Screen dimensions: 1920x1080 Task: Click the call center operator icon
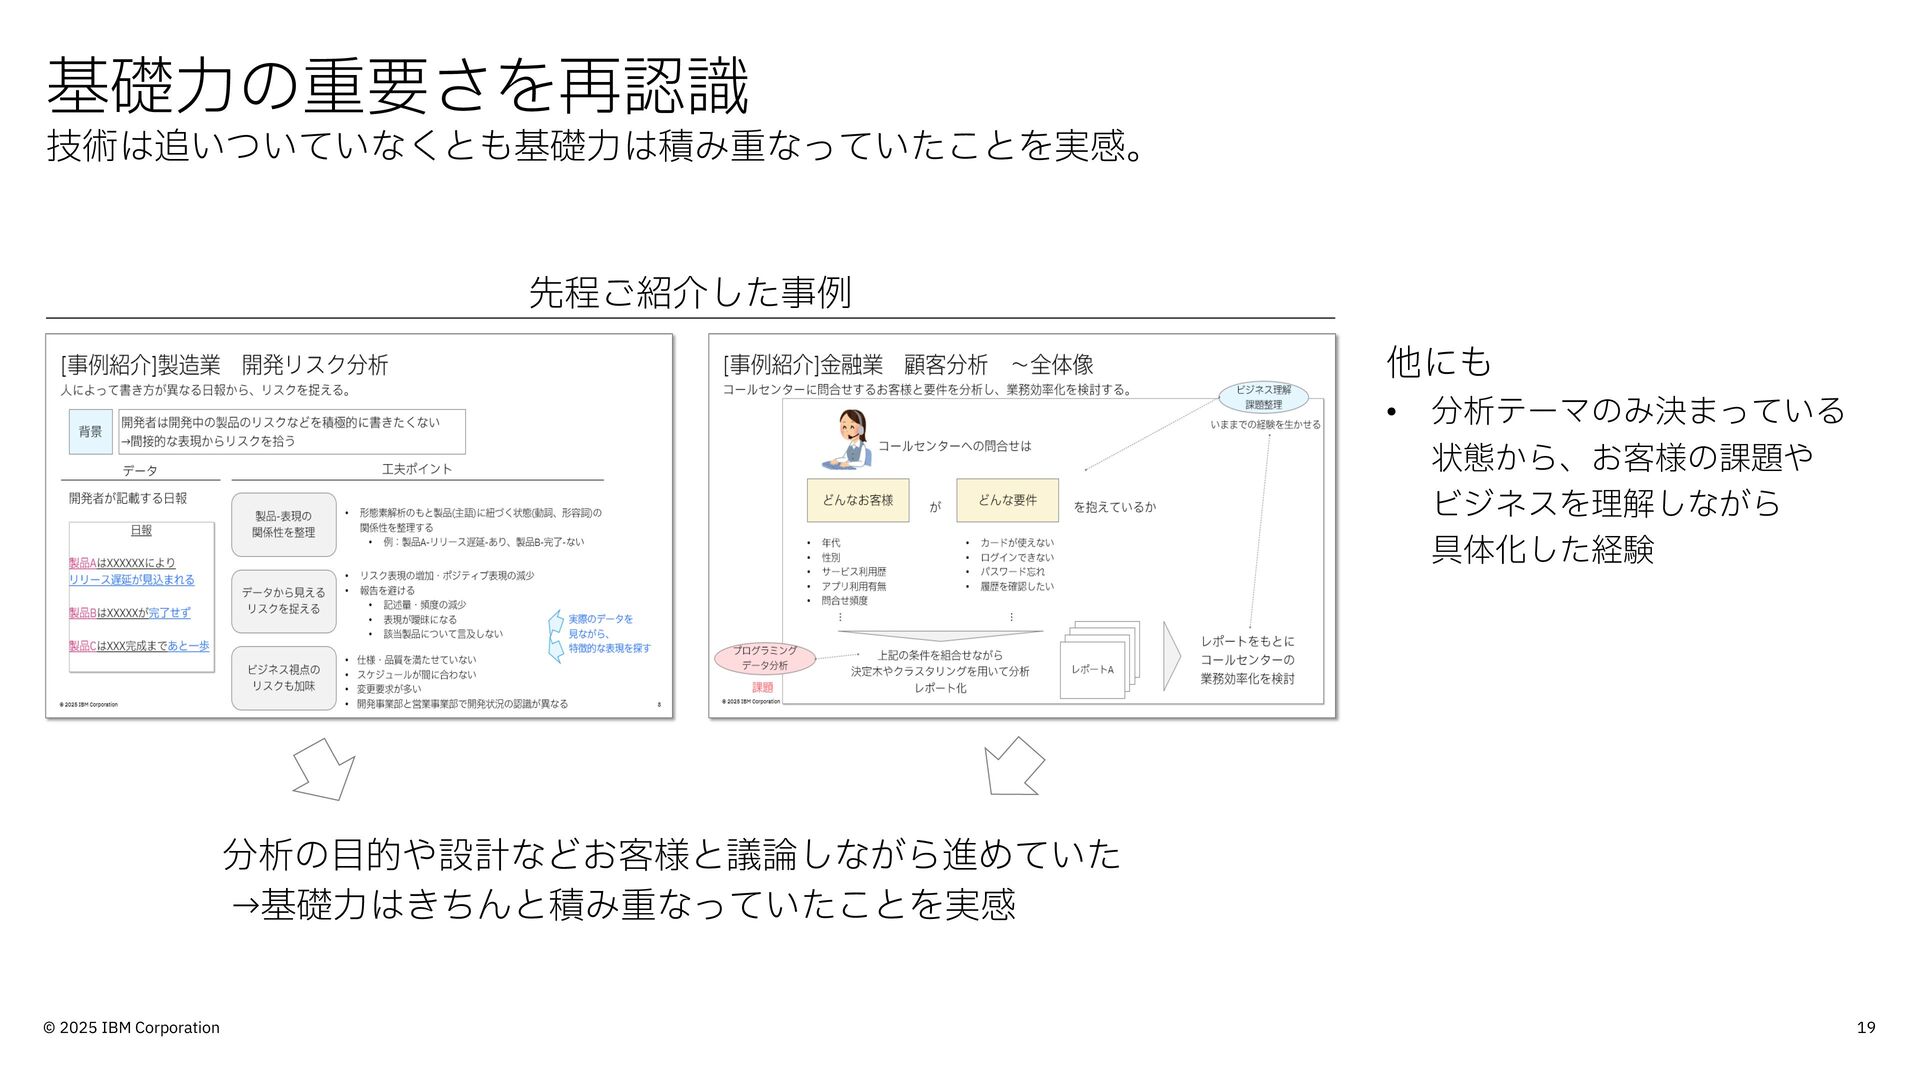pos(847,439)
